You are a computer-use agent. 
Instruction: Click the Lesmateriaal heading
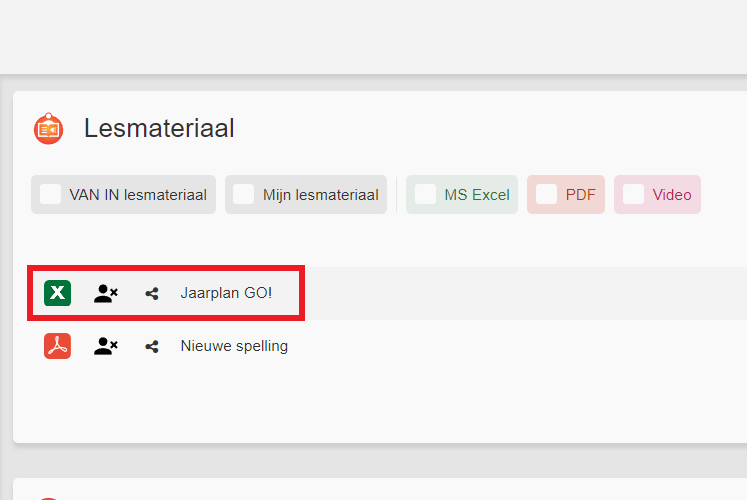click(x=159, y=128)
